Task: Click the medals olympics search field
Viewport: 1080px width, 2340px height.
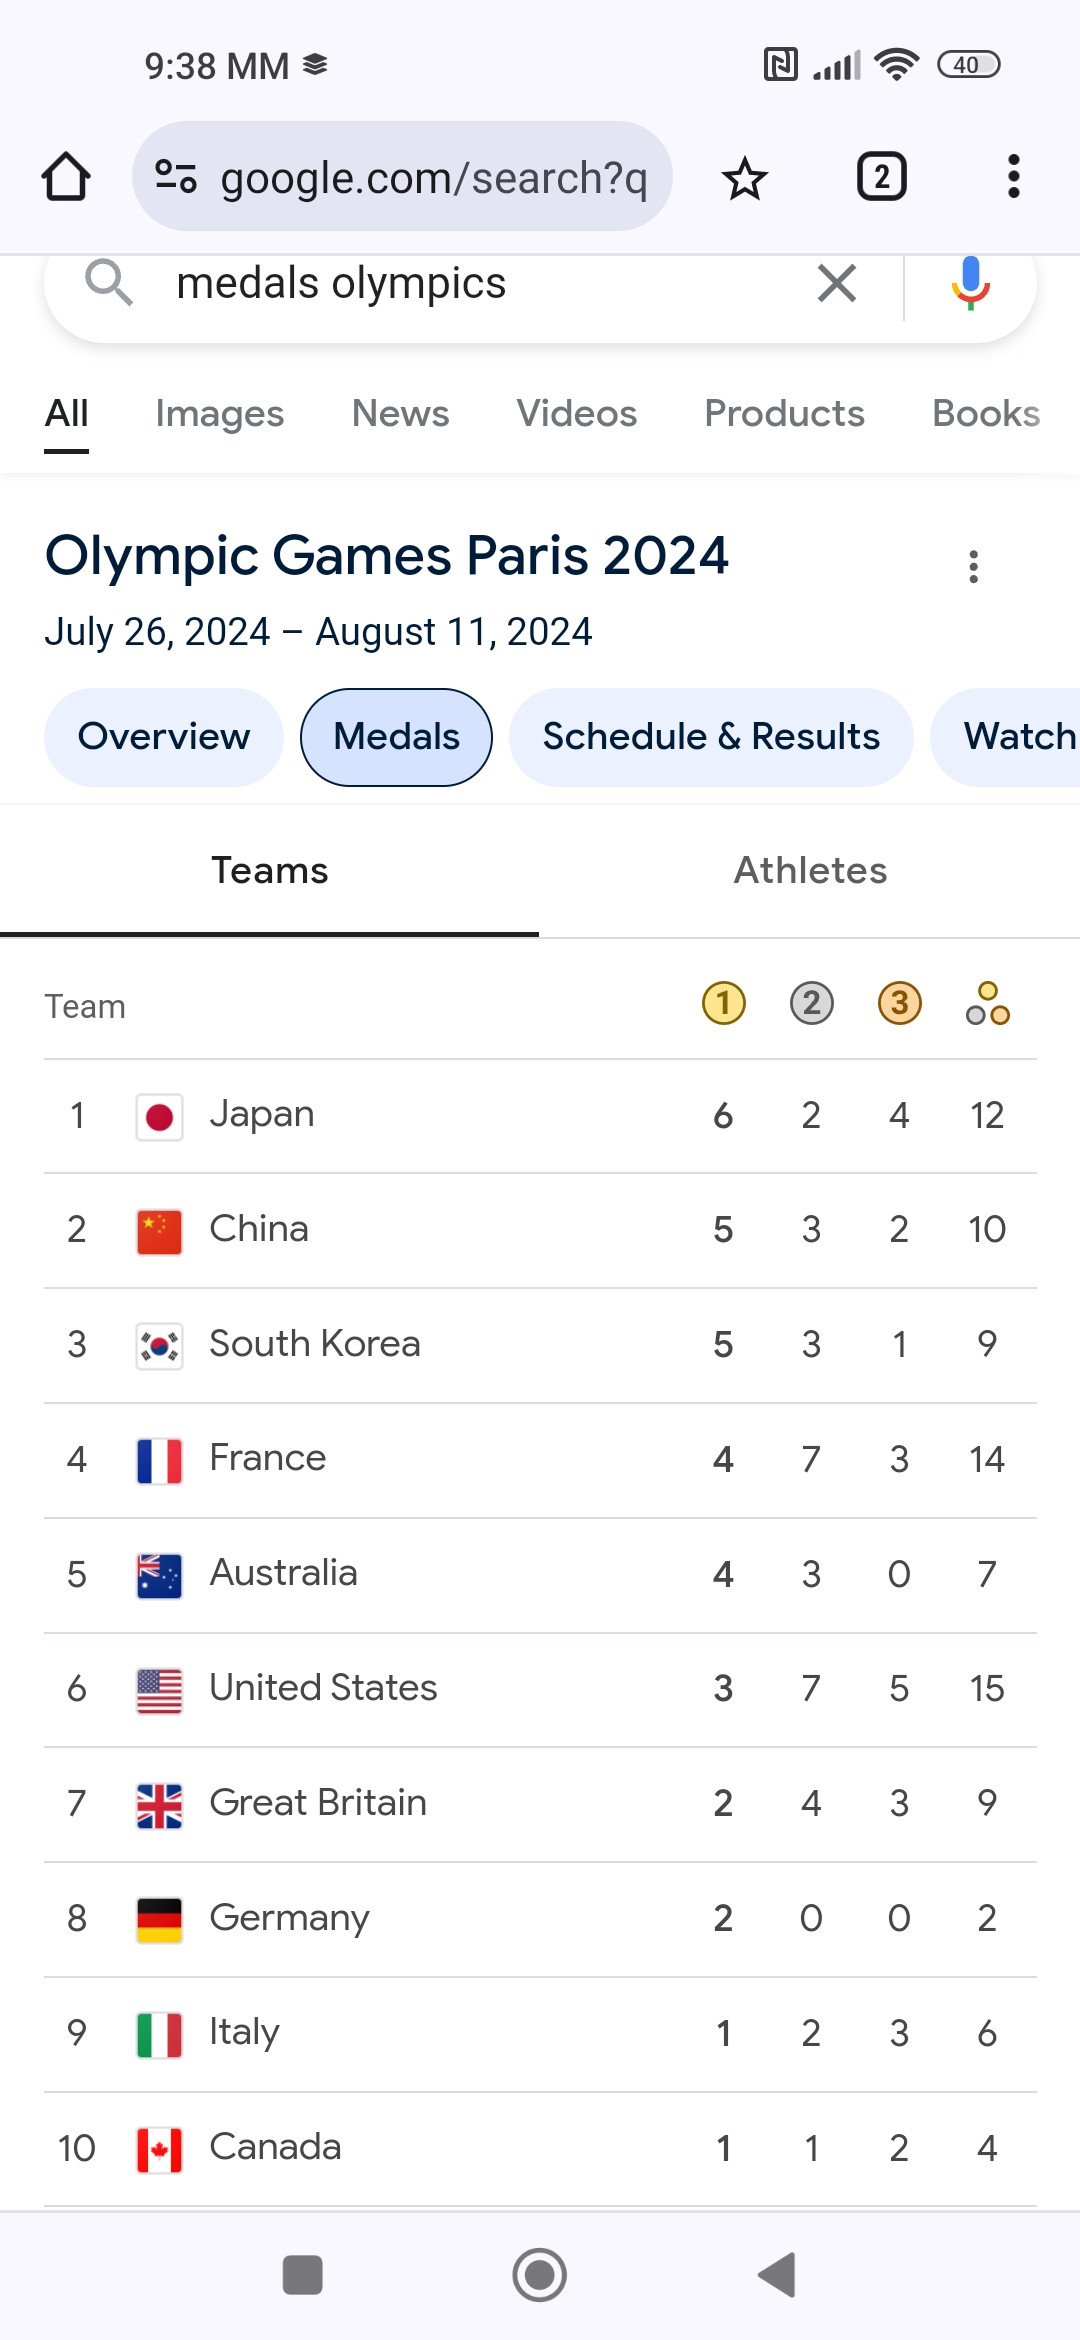Action: point(480,283)
